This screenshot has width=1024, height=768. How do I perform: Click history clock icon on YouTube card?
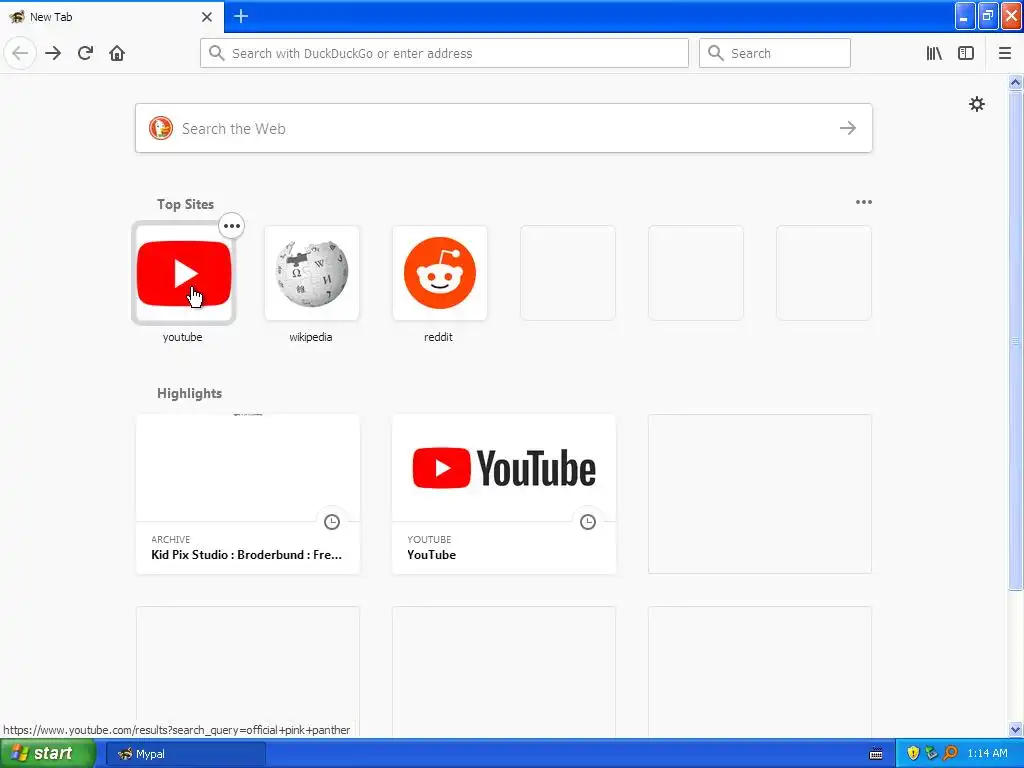[588, 522]
